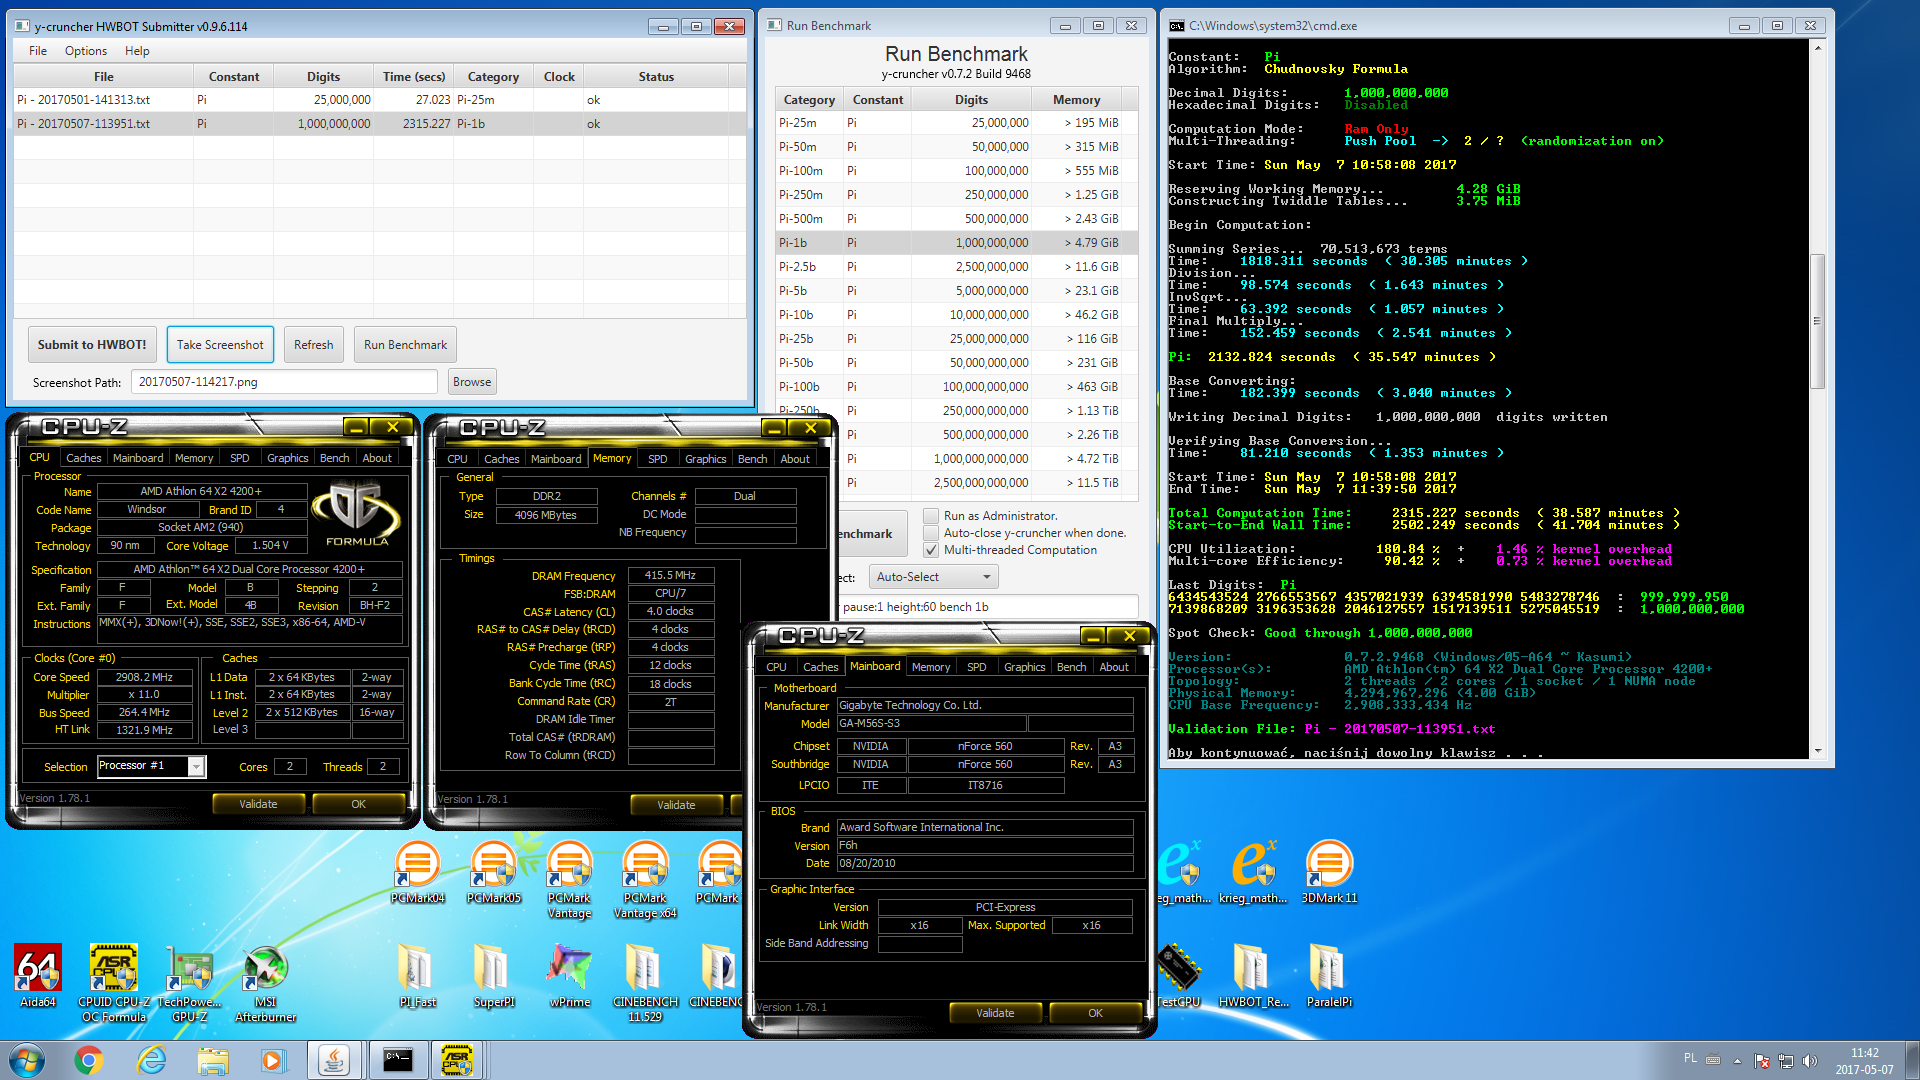Click the PL language indicator in taskbar

(x=1690, y=1058)
